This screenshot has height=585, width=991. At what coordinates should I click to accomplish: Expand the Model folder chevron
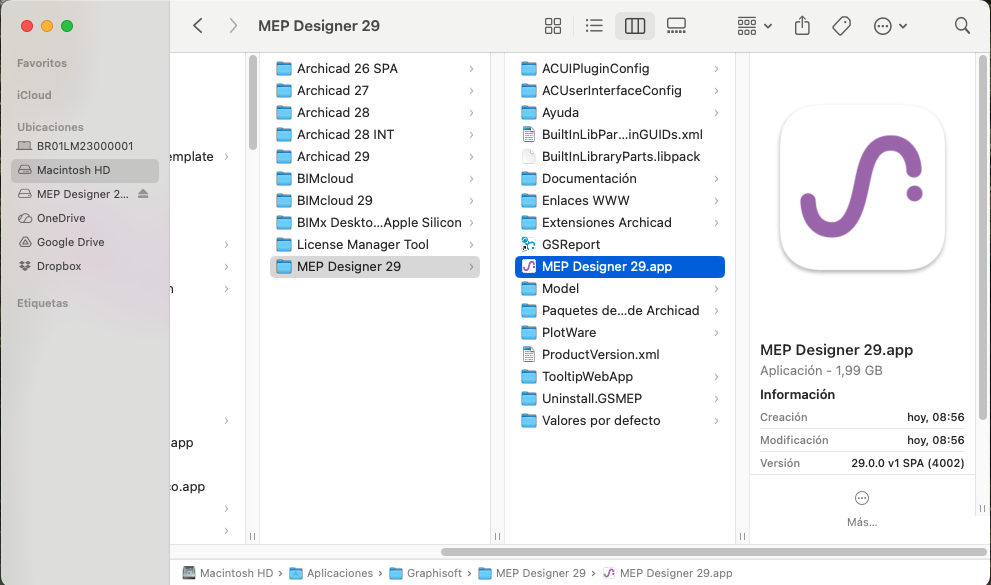point(716,289)
